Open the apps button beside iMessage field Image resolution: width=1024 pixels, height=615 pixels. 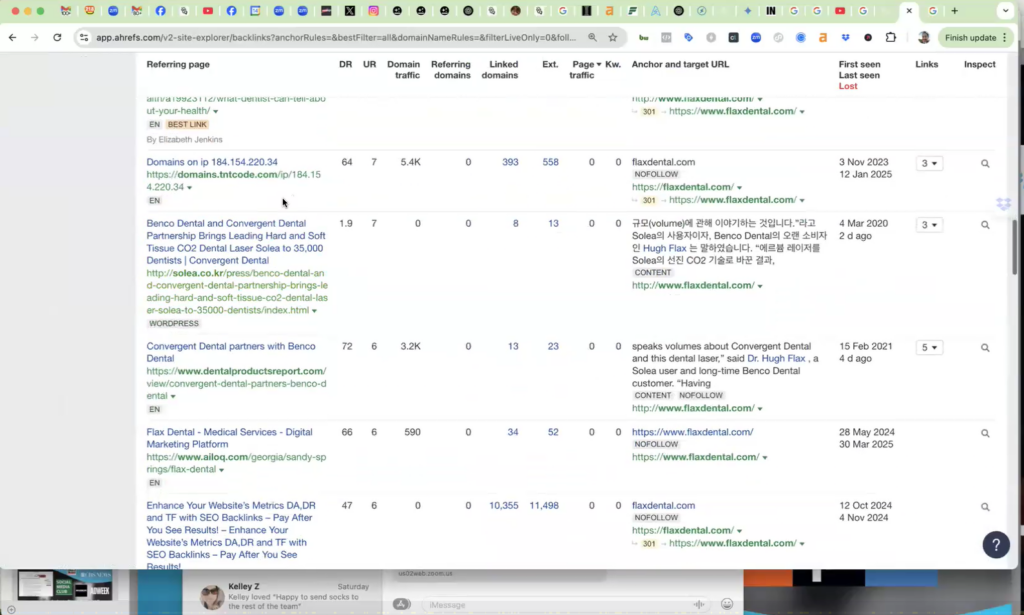coord(402,605)
